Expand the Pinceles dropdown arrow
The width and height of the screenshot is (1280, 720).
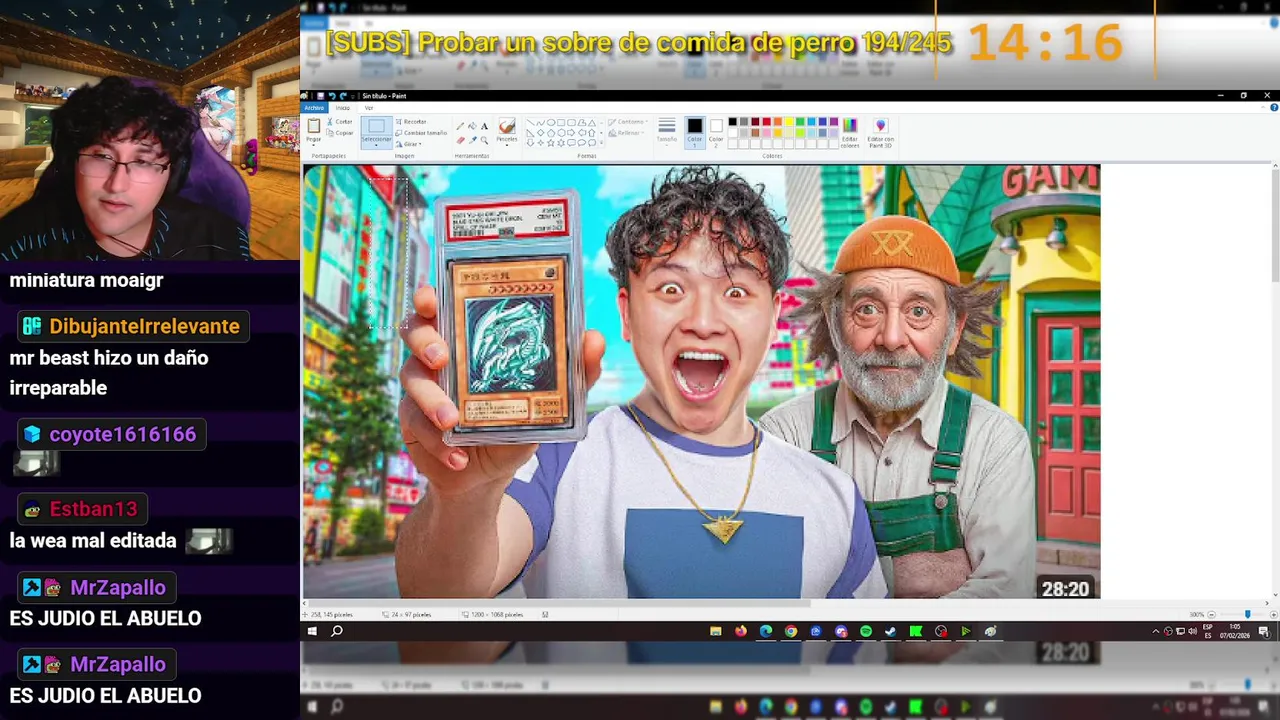pyautogui.click(x=507, y=145)
